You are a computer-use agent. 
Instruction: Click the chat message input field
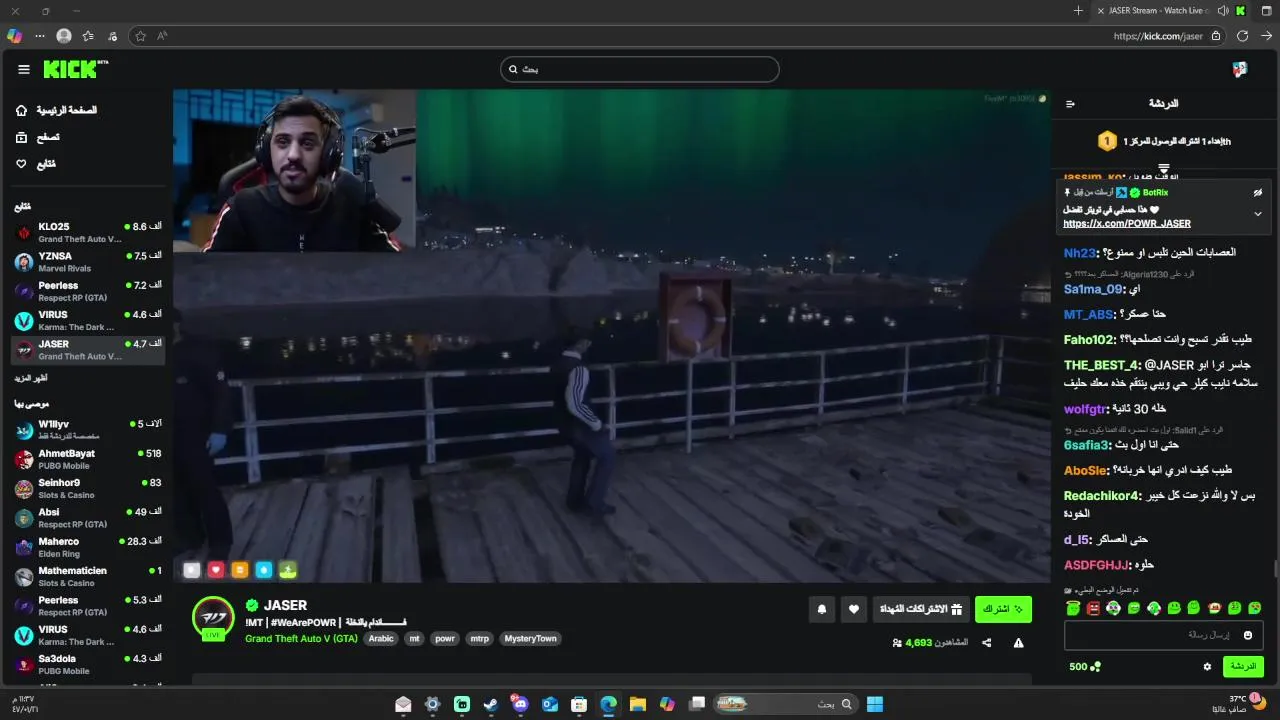pos(1163,635)
